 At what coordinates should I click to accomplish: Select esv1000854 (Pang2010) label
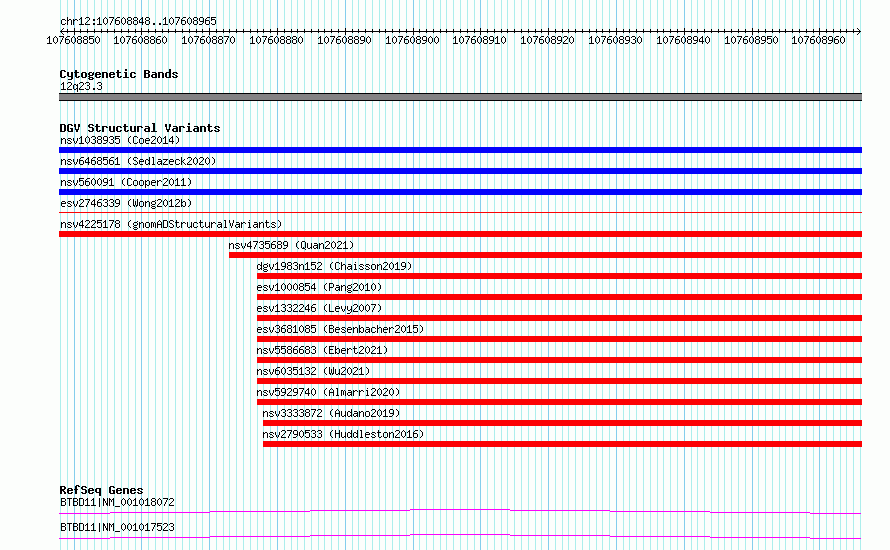tap(319, 287)
